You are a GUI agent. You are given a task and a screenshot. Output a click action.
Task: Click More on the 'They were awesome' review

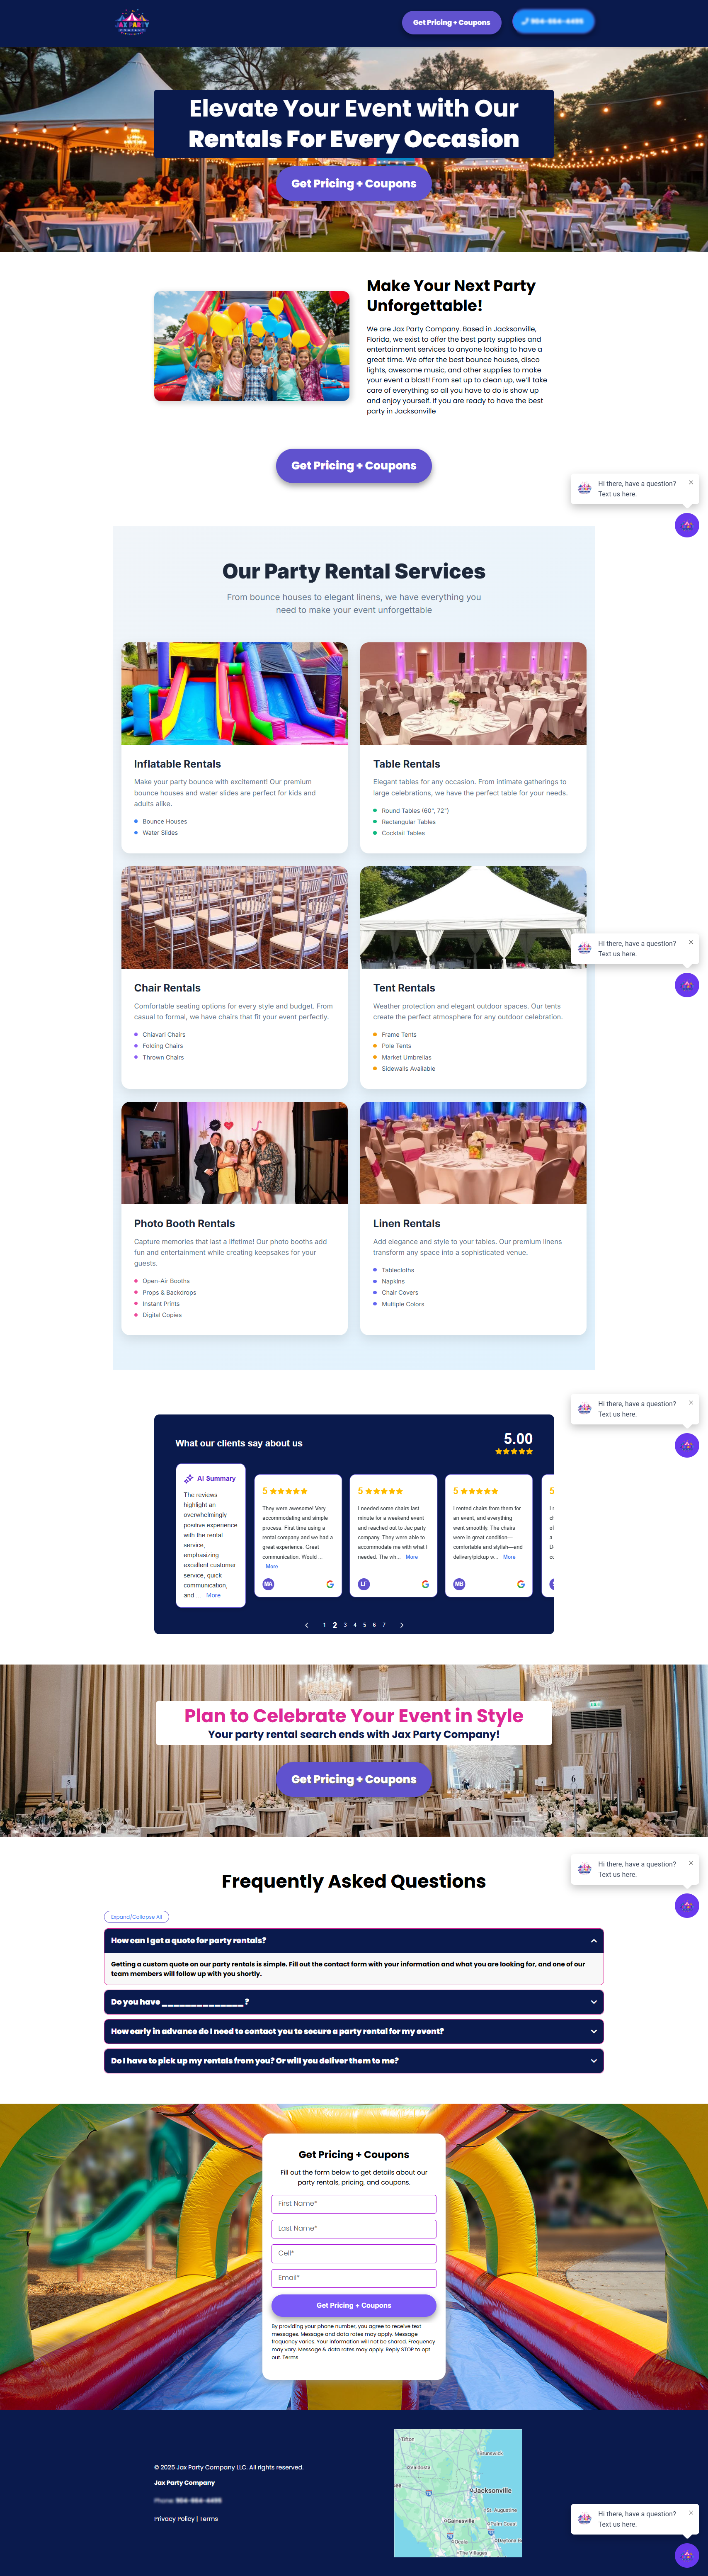coord(272,1566)
